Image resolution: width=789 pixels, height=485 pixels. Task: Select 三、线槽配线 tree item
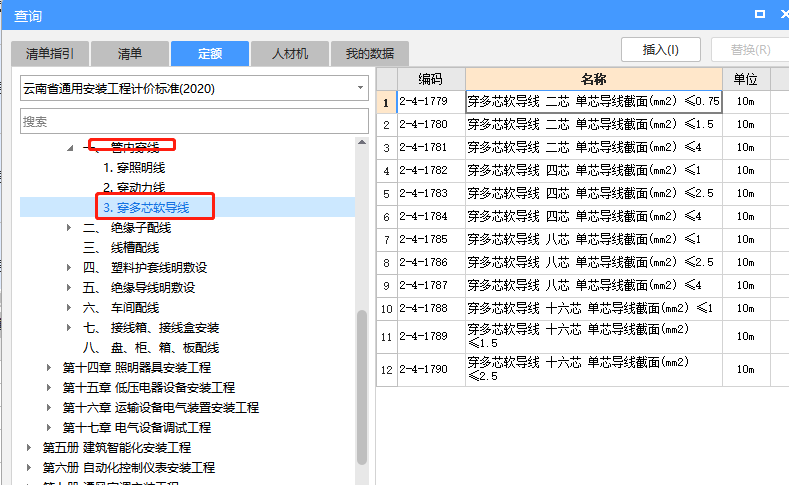pyautogui.click(x=121, y=248)
